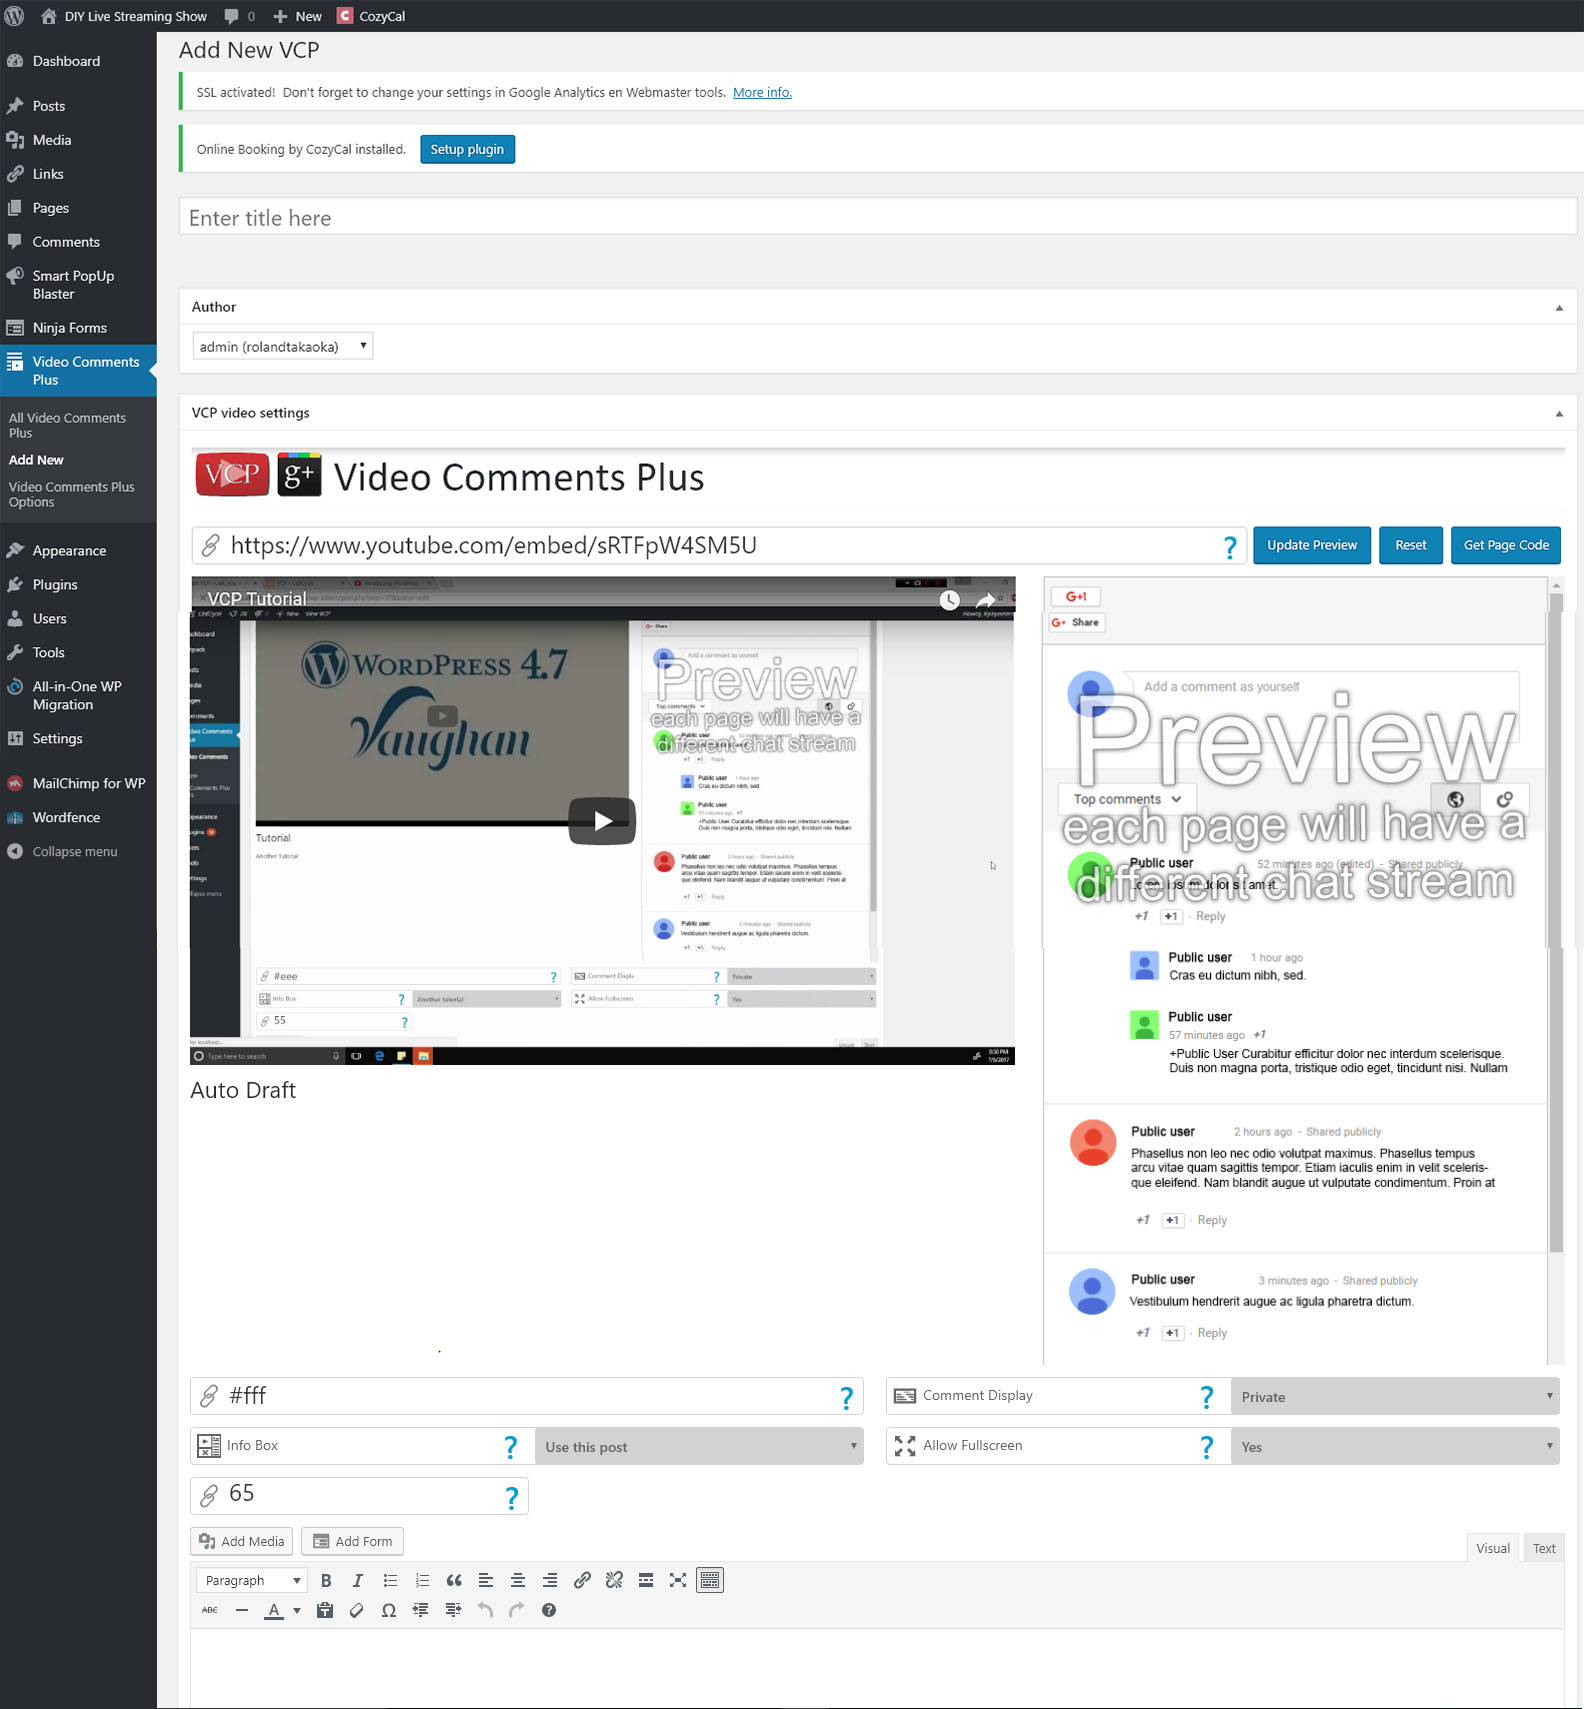Image resolution: width=1584 pixels, height=1709 pixels.
Task: Open Allow Fullscreen Yes dropdown
Action: pyautogui.click(x=1395, y=1447)
